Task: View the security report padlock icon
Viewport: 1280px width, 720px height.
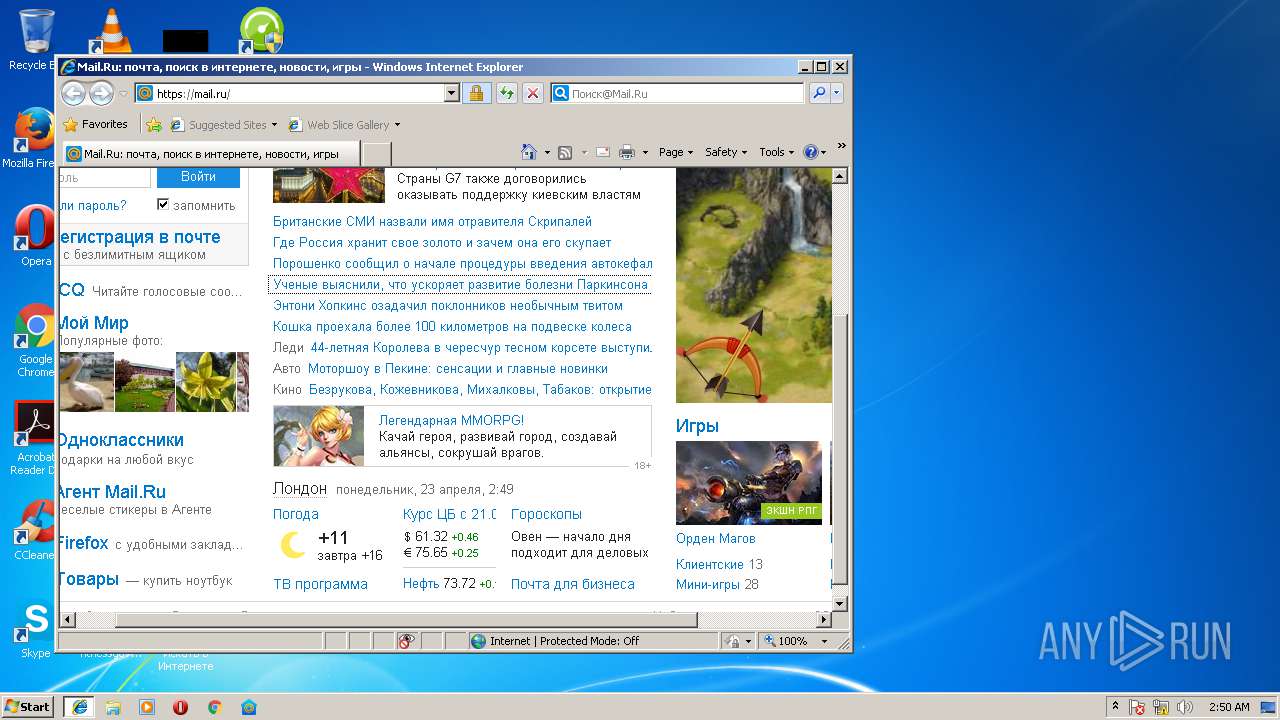Action: (476, 93)
